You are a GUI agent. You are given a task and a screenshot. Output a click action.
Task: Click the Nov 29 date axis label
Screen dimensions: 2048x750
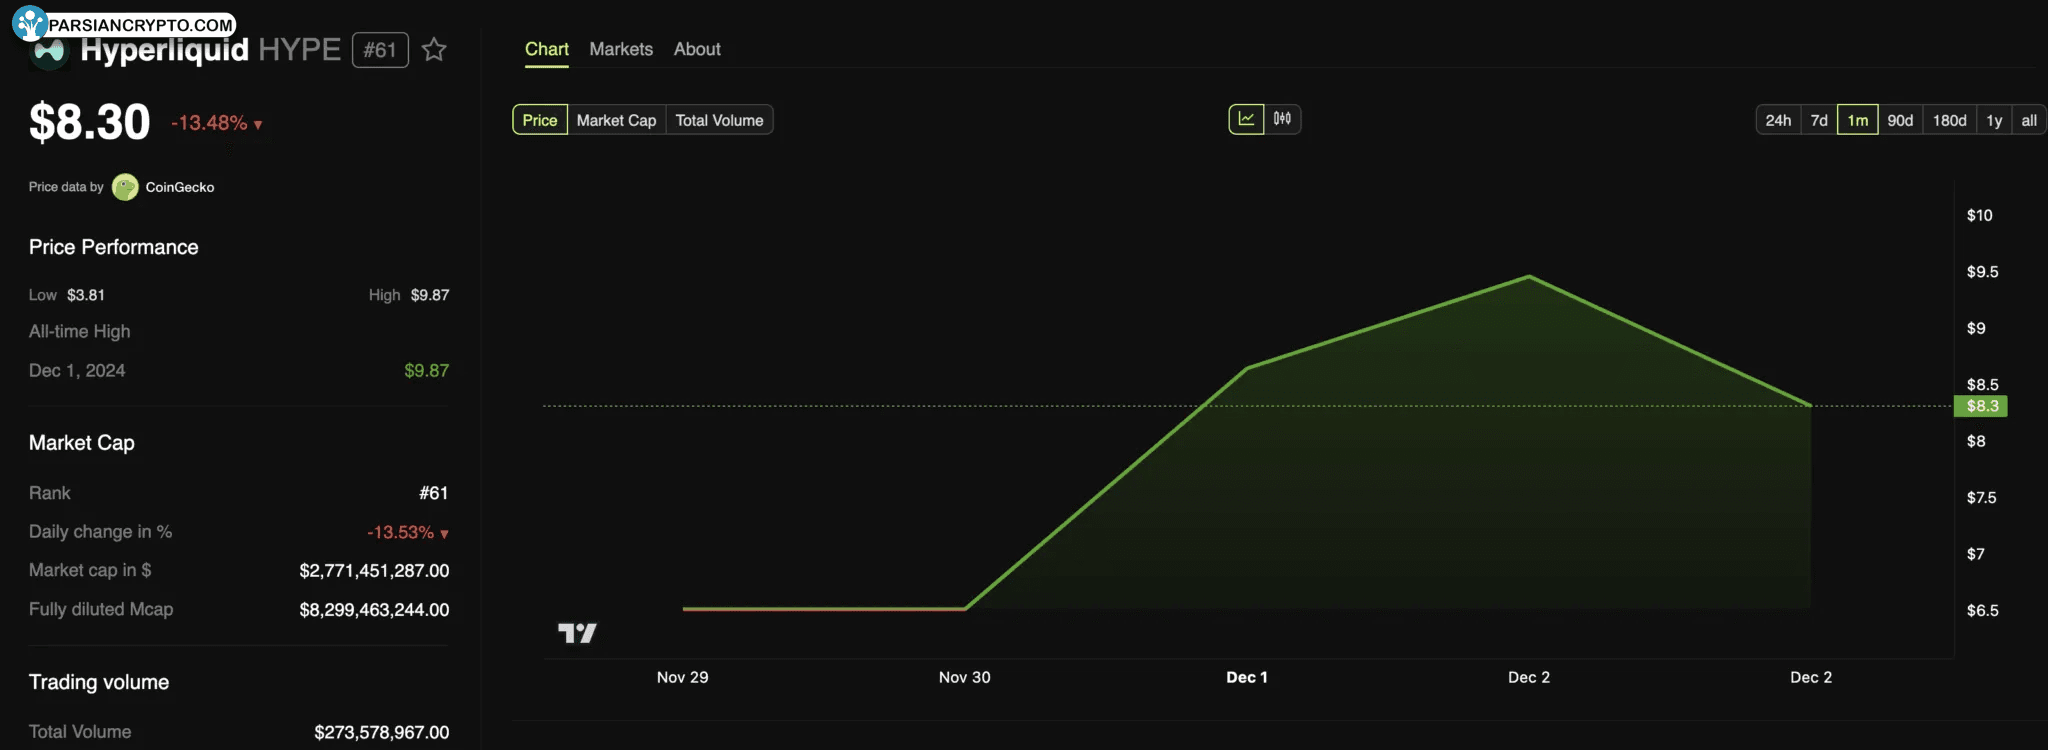coord(682,677)
